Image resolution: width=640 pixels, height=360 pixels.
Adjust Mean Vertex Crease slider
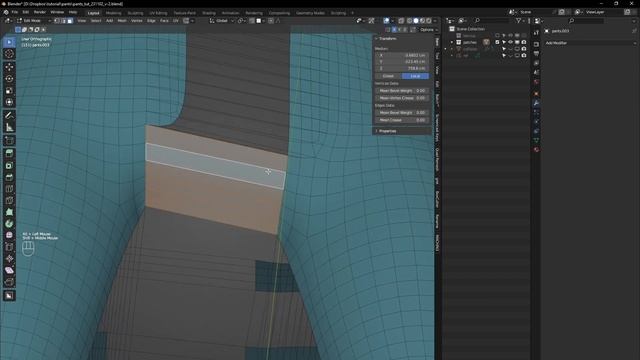point(402,98)
